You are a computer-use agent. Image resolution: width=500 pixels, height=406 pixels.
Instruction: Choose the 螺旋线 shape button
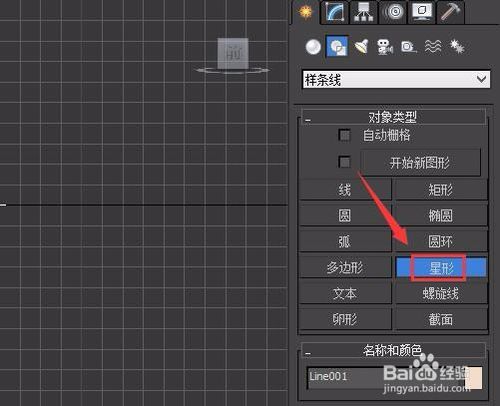point(441,293)
